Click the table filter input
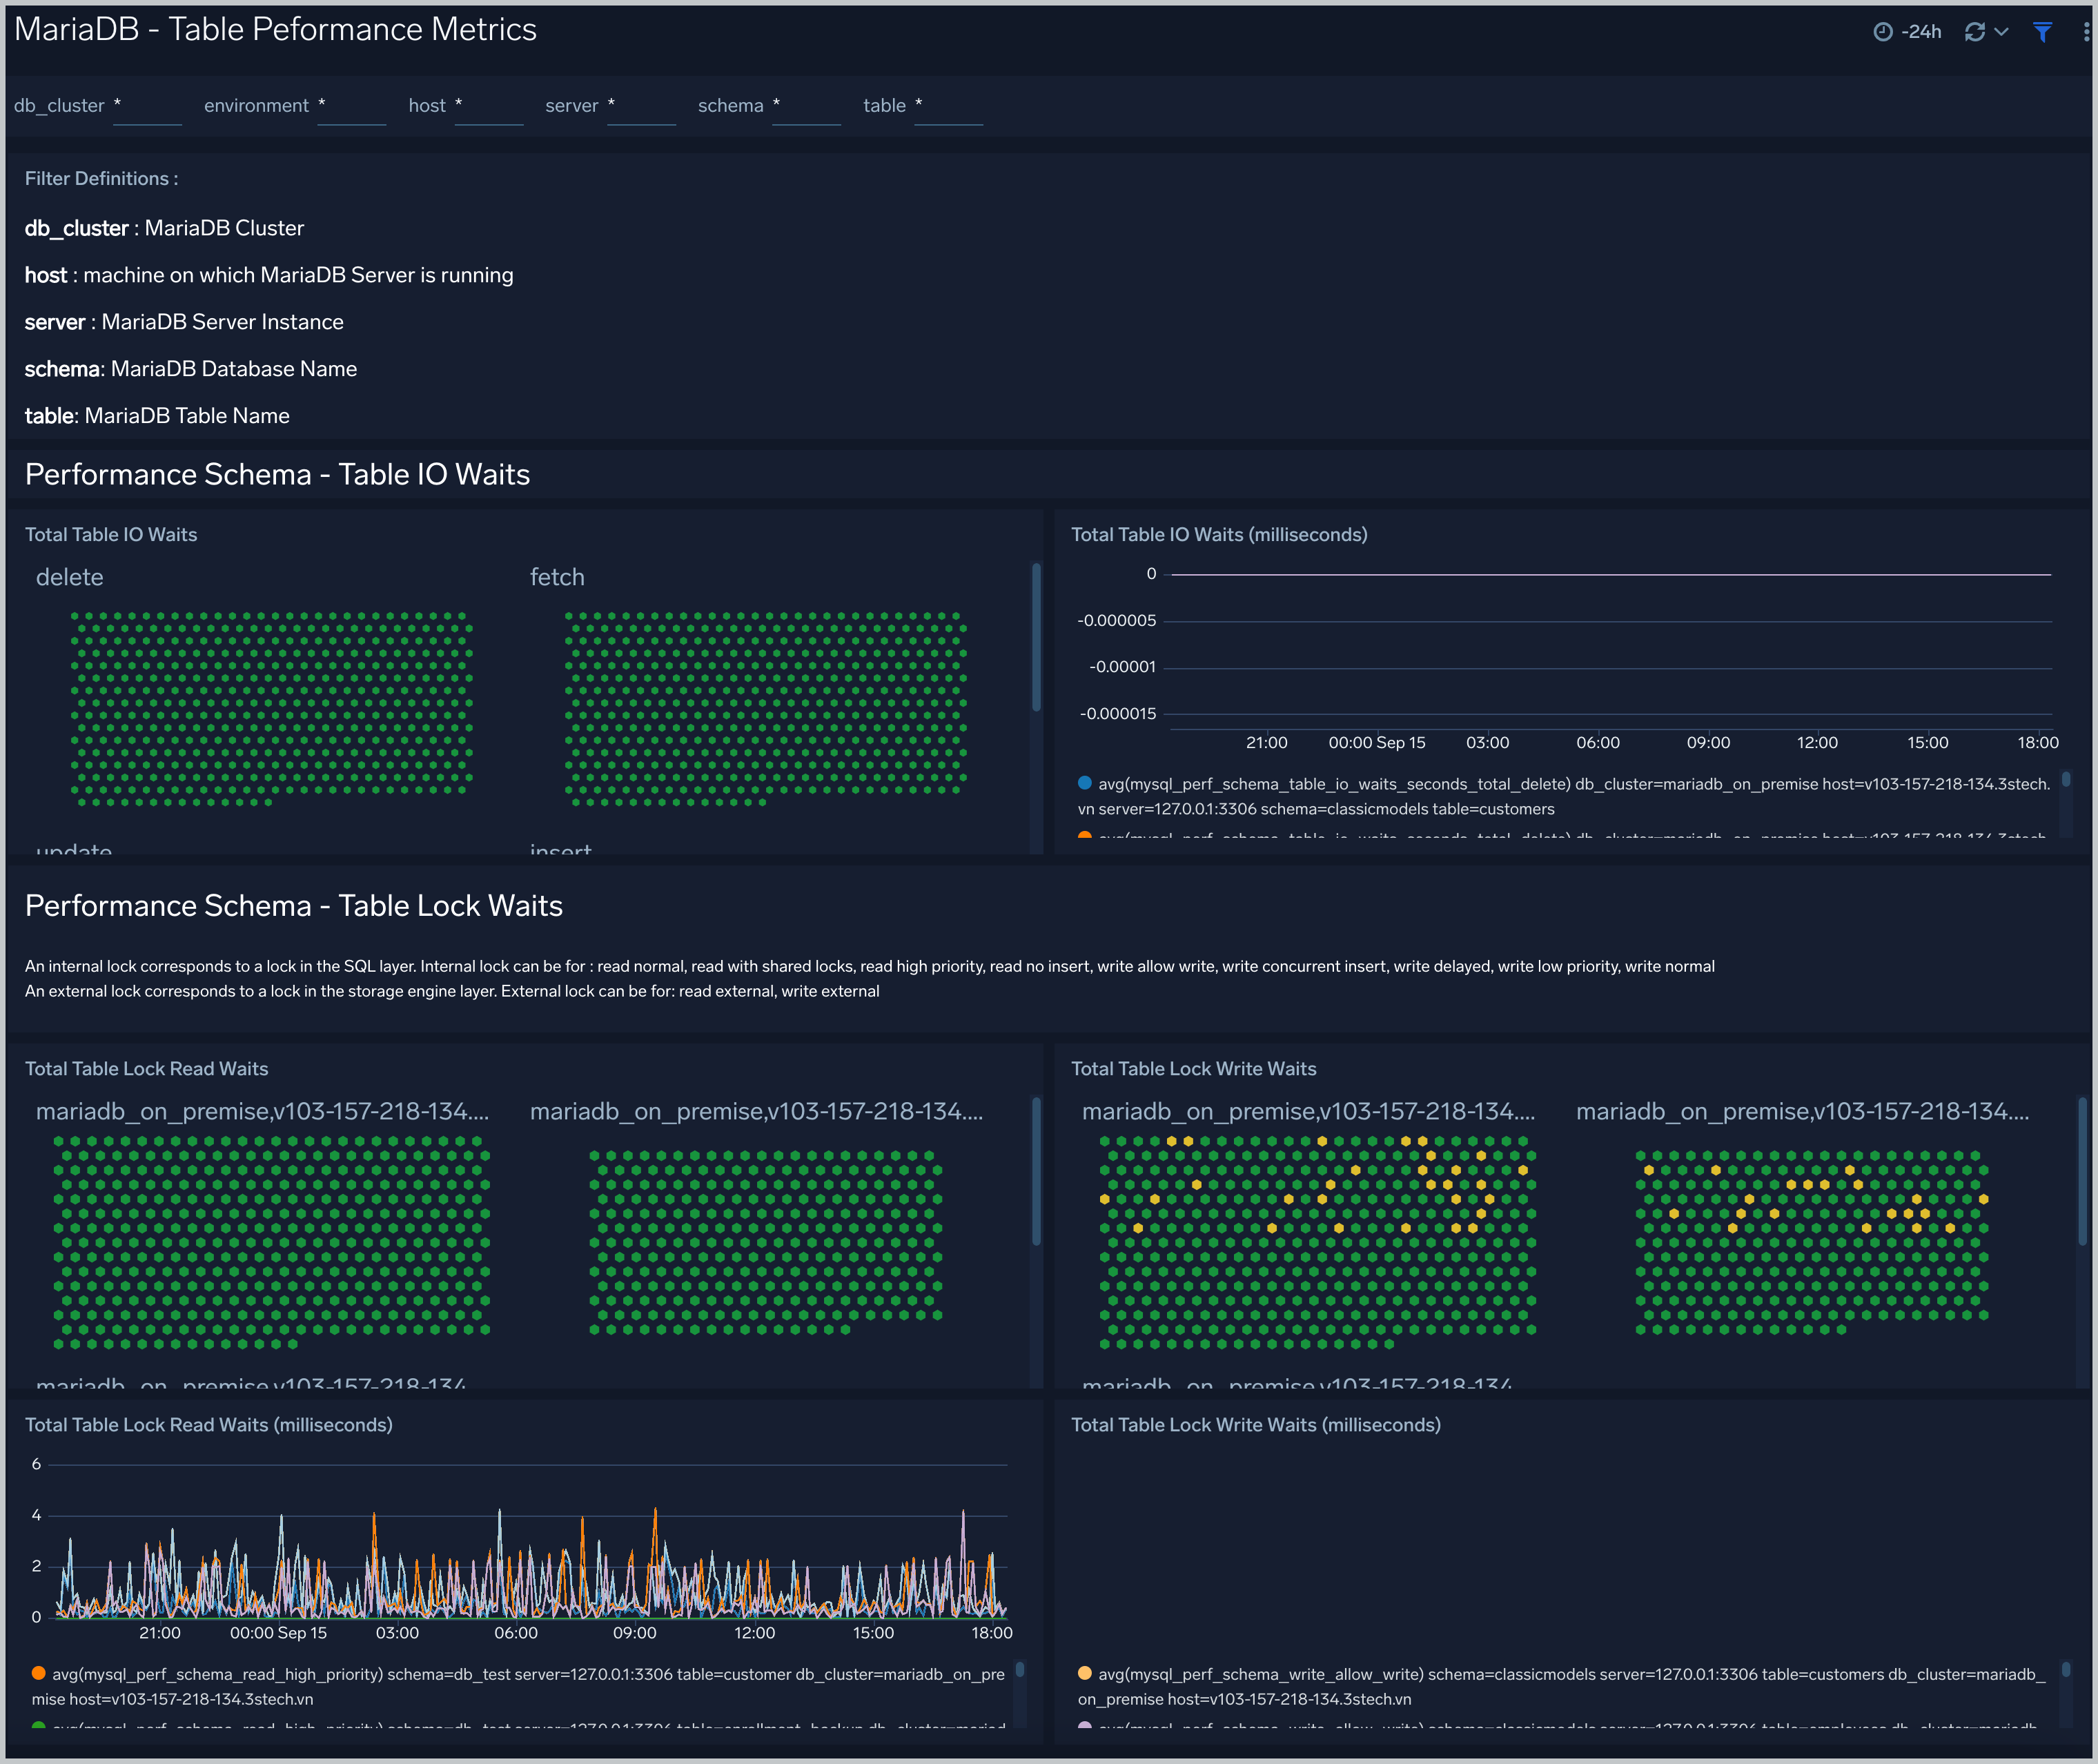Screen dimensions: 2098x1764 949,106
